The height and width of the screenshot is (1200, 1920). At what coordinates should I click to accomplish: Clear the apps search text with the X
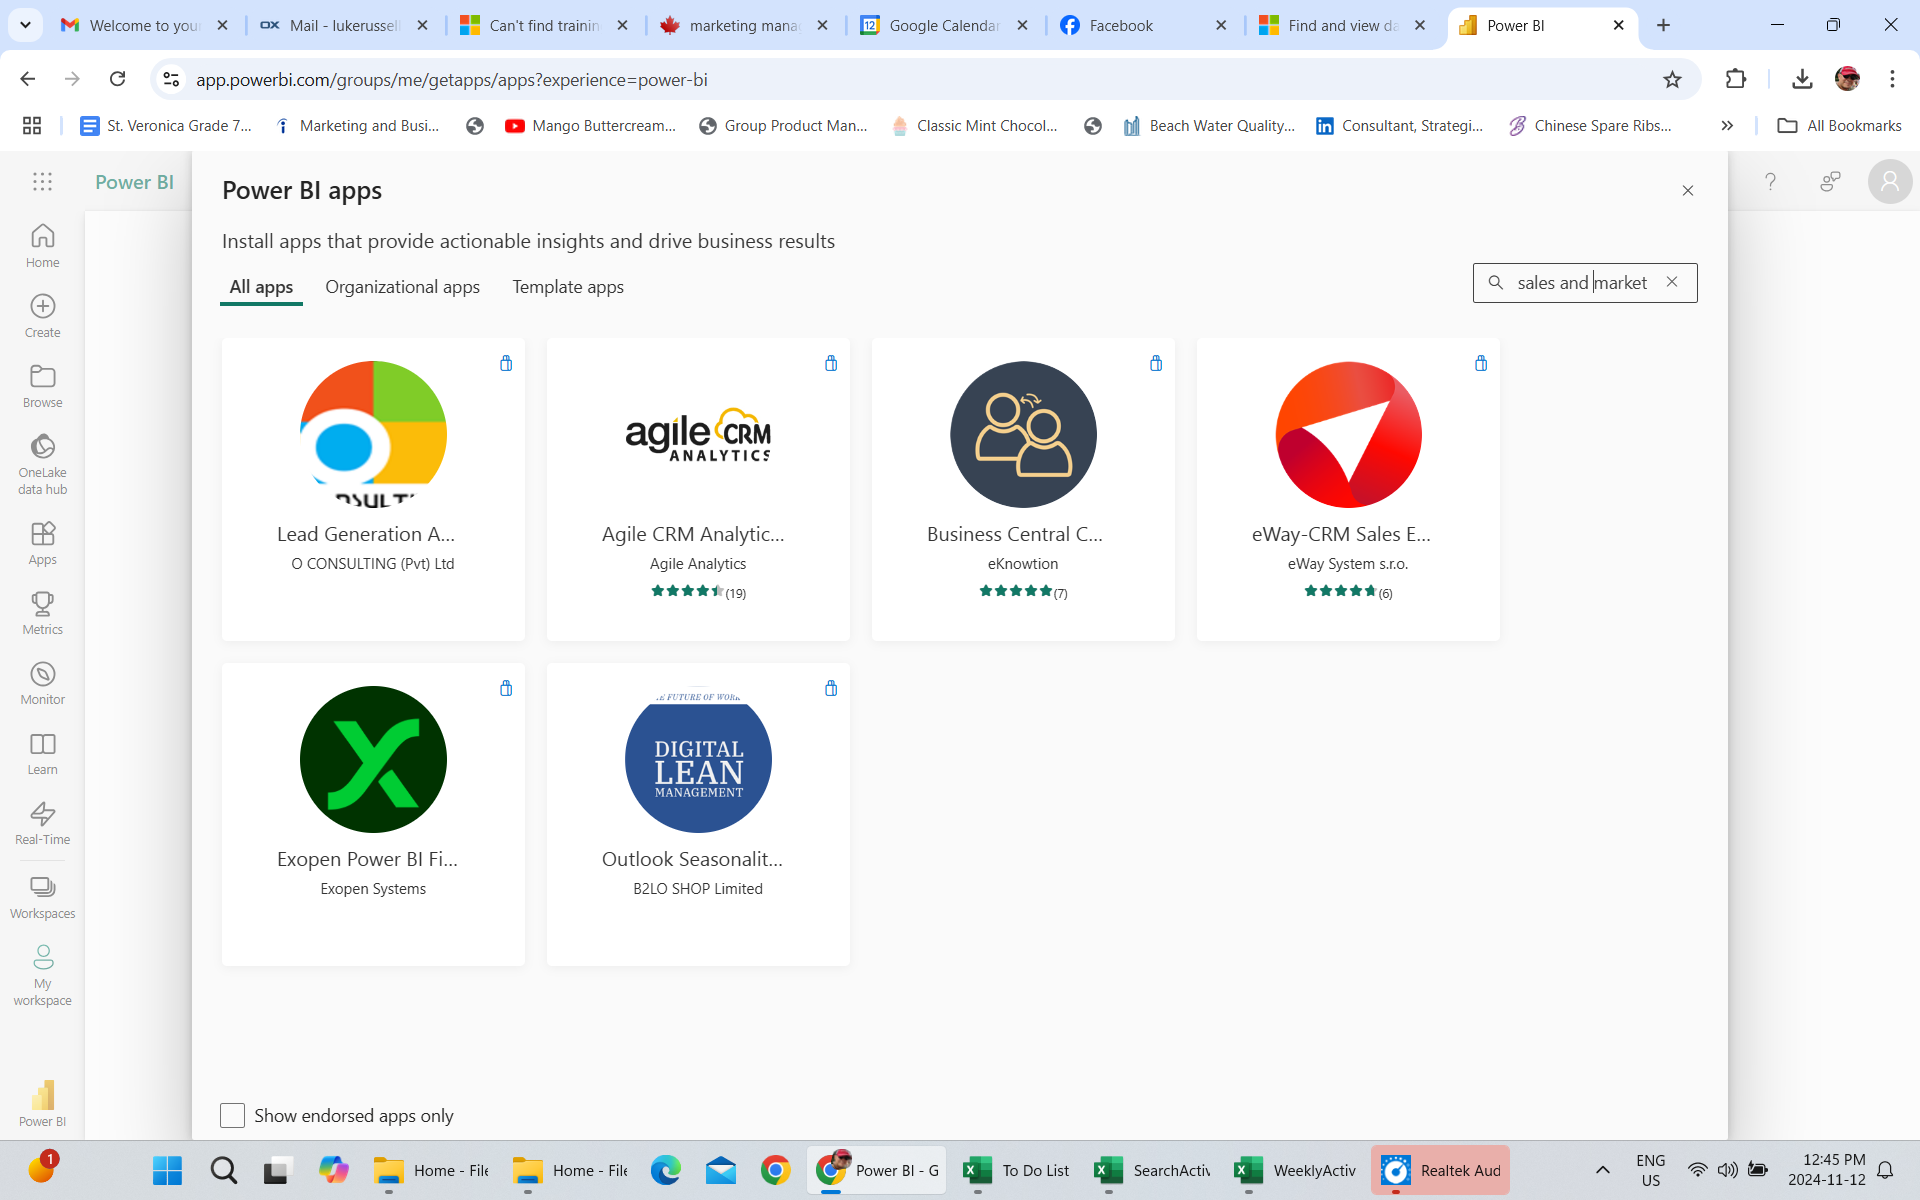pyautogui.click(x=1672, y=282)
